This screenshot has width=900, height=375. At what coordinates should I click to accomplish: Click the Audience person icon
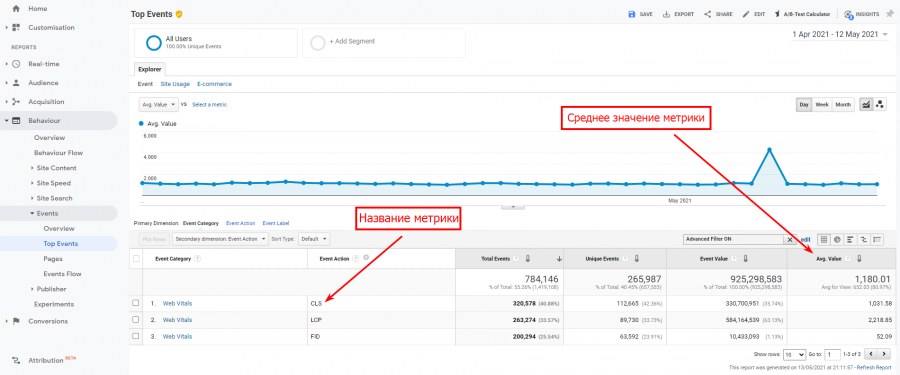click(15, 83)
